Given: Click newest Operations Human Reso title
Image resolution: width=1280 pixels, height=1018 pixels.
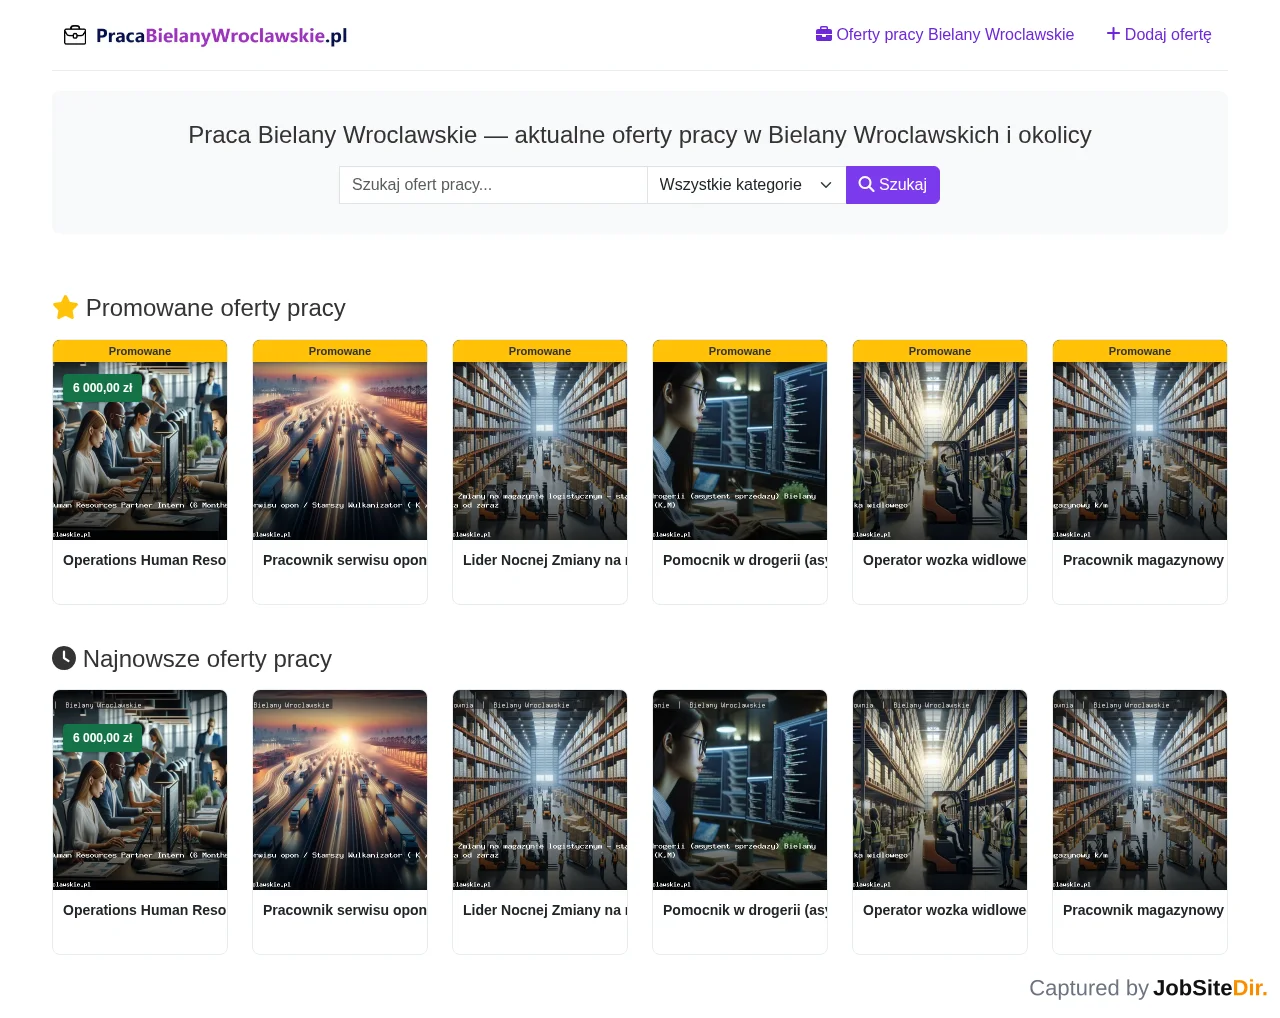Looking at the screenshot, I should pyautogui.click(x=145, y=910).
